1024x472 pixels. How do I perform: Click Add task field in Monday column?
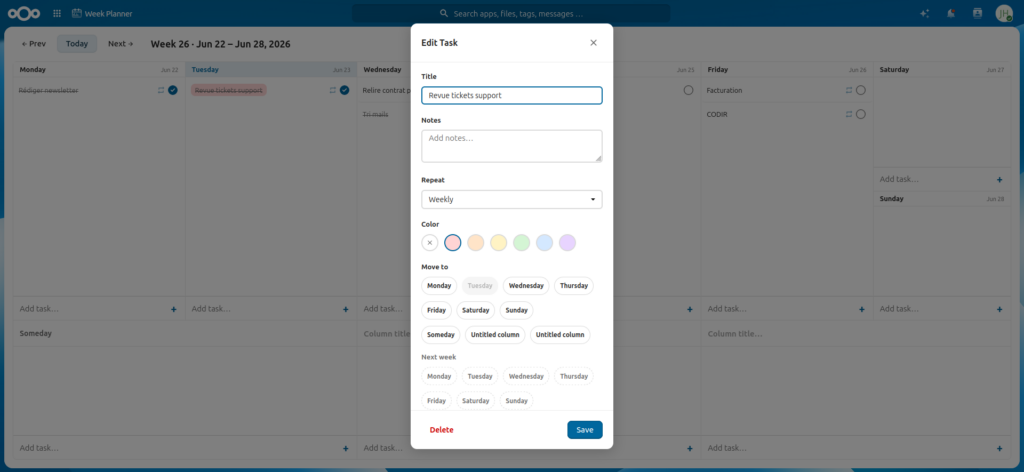[x=91, y=309]
